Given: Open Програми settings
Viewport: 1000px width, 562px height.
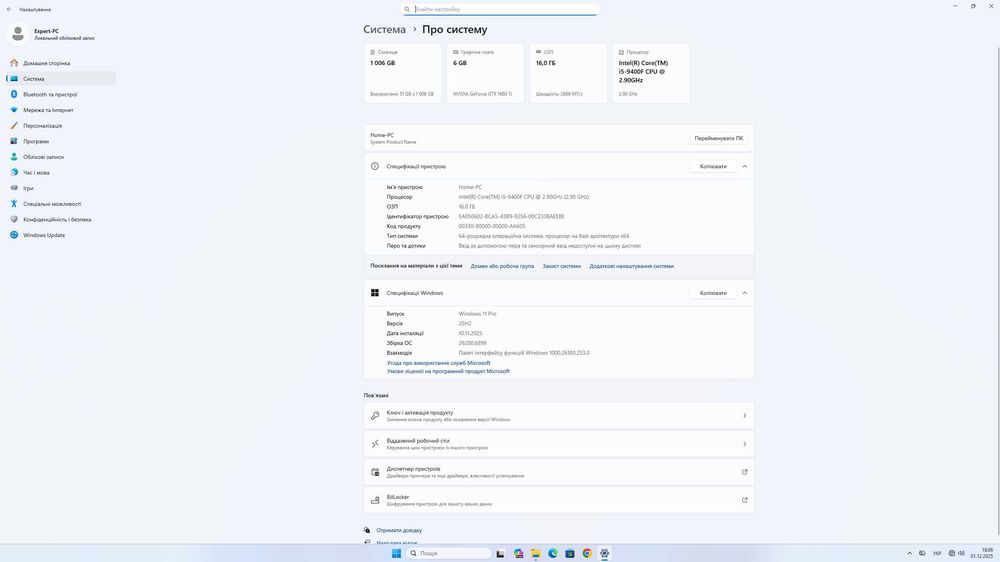Looking at the screenshot, I should coord(61,141).
